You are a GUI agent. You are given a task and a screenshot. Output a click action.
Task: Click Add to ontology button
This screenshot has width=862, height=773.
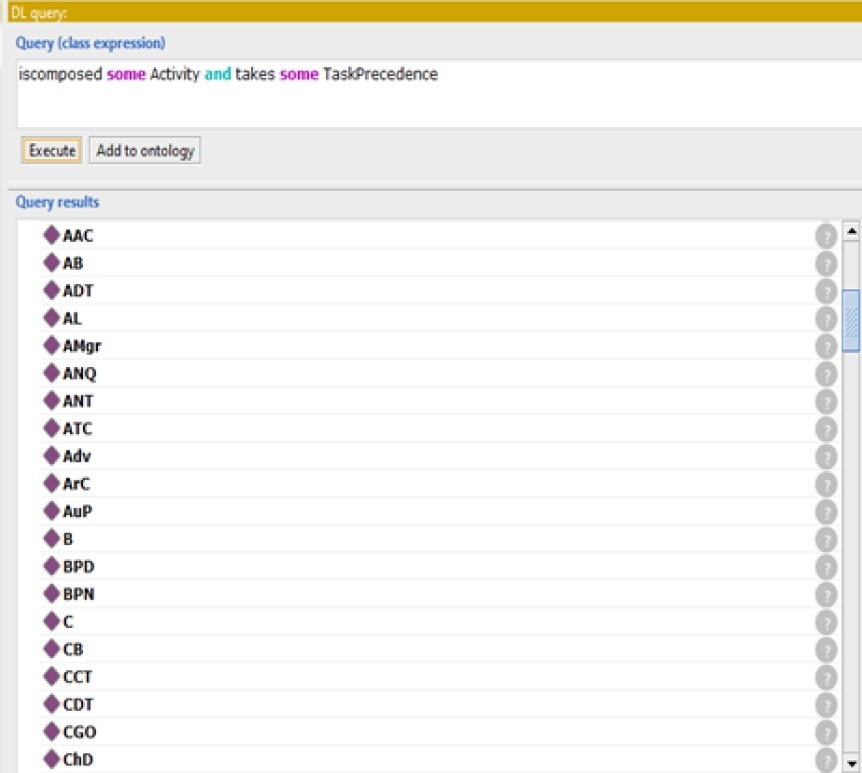pyautogui.click(x=145, y=151)
